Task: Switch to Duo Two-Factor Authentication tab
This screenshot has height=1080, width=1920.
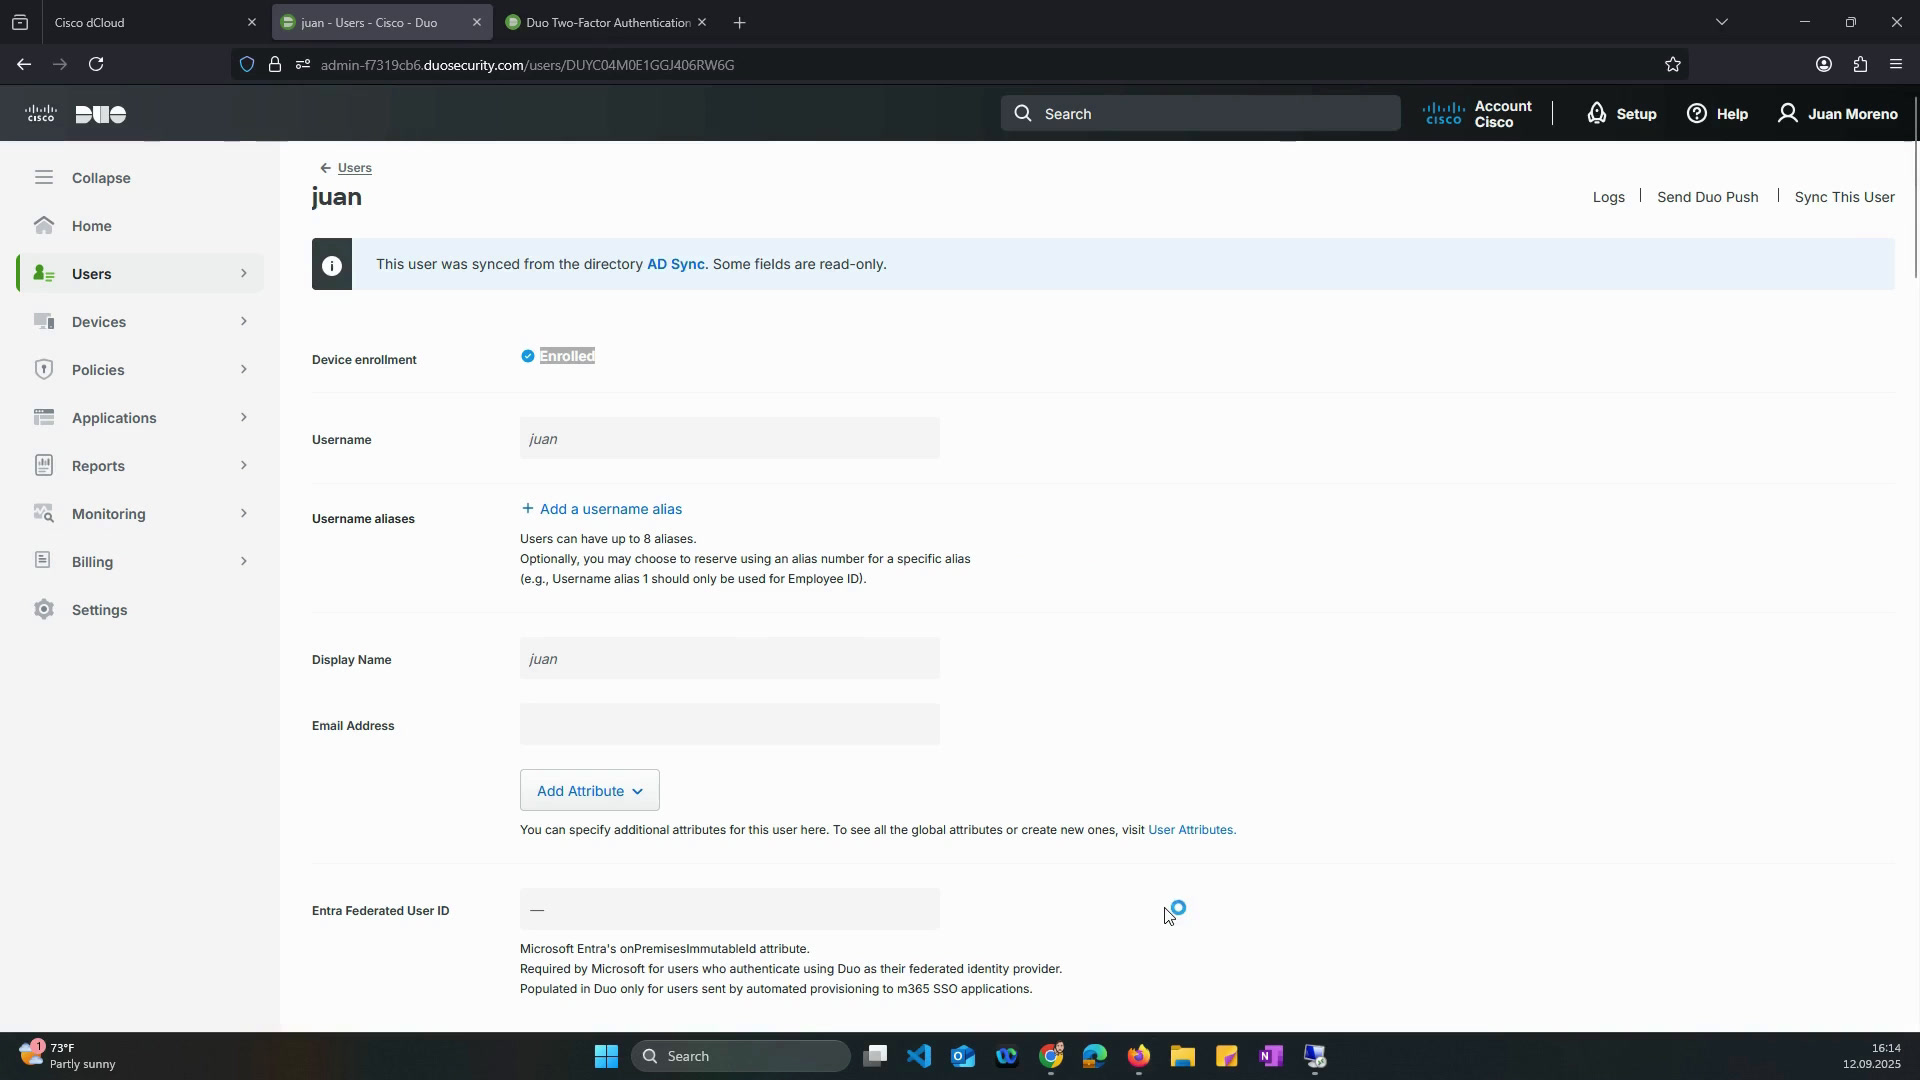Action: (607, 22)
